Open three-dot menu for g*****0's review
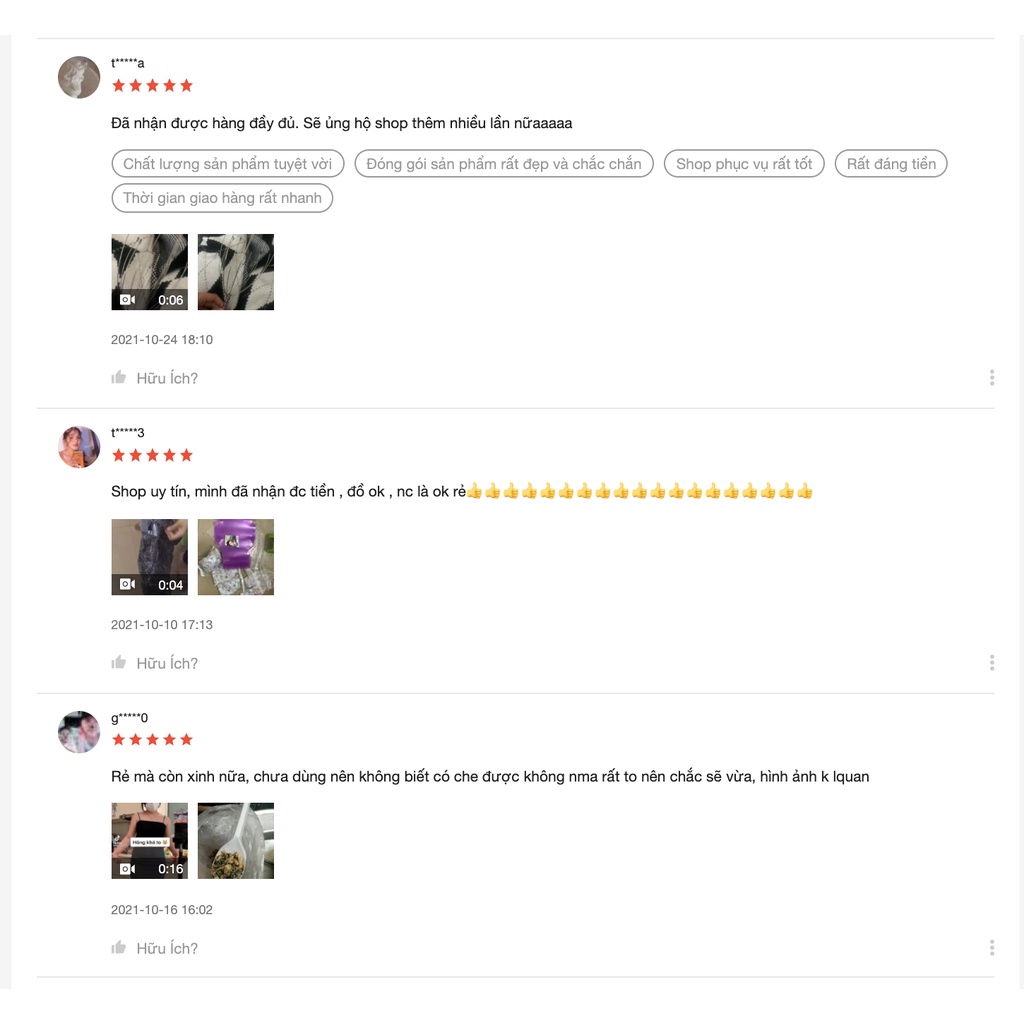 pos(991,947)
